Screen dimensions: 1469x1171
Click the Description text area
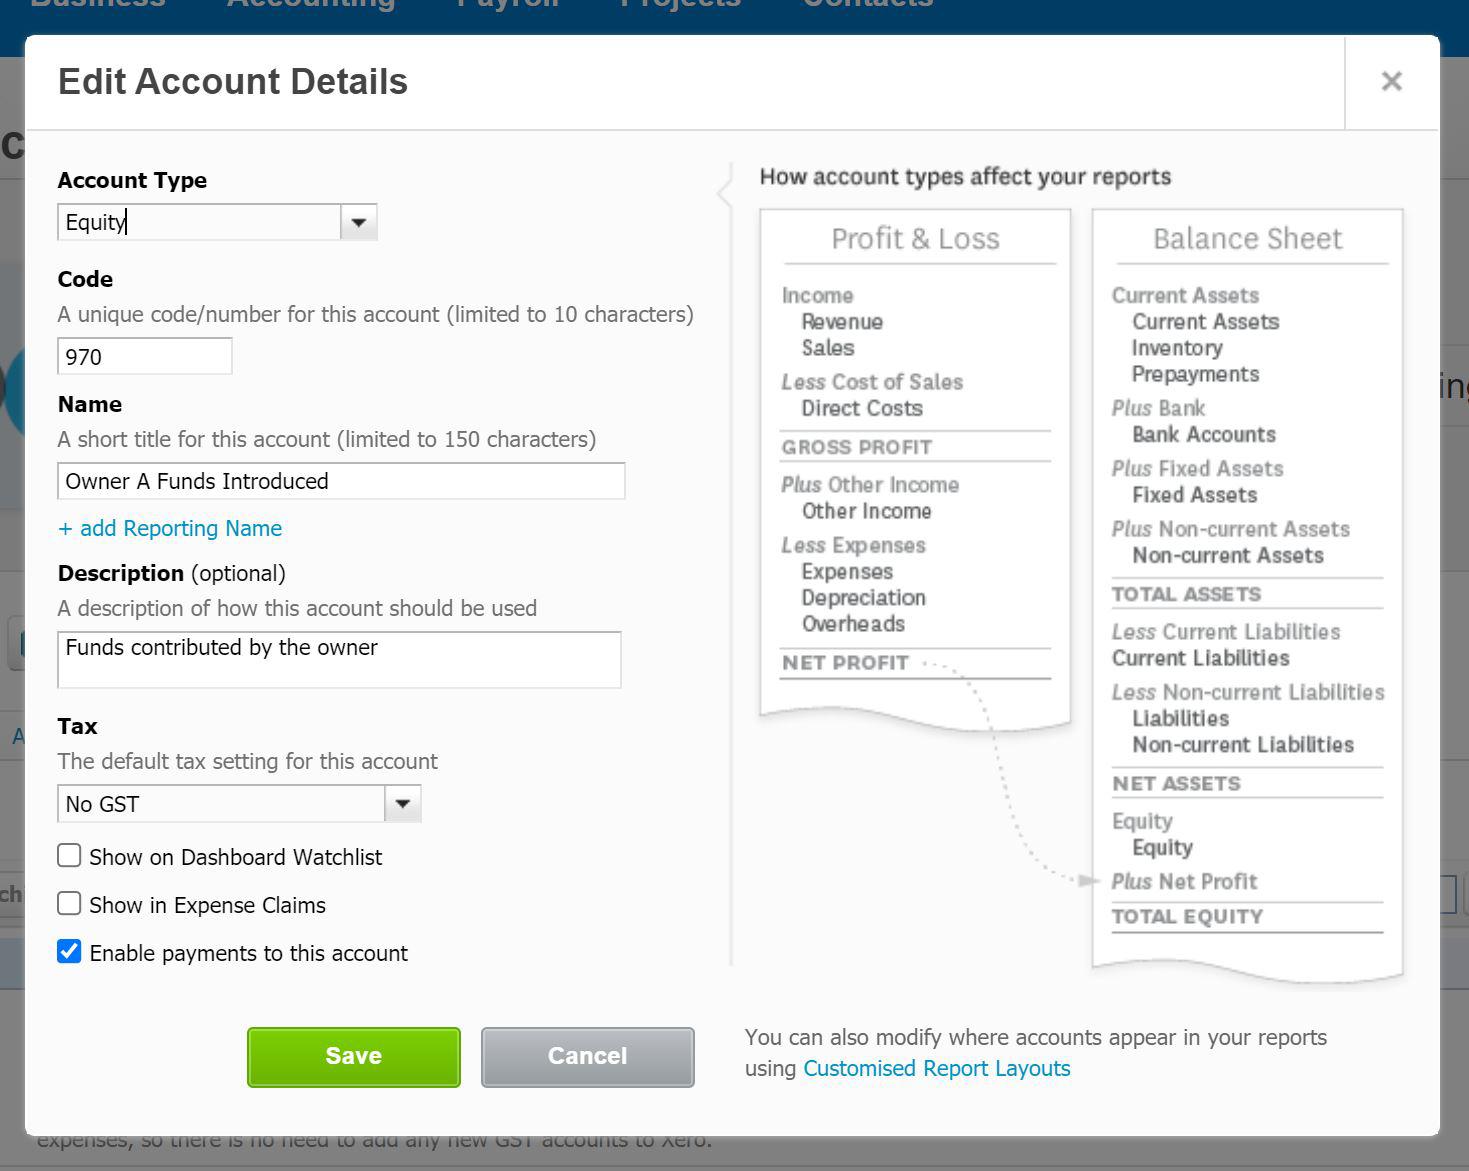click(339, 660)
